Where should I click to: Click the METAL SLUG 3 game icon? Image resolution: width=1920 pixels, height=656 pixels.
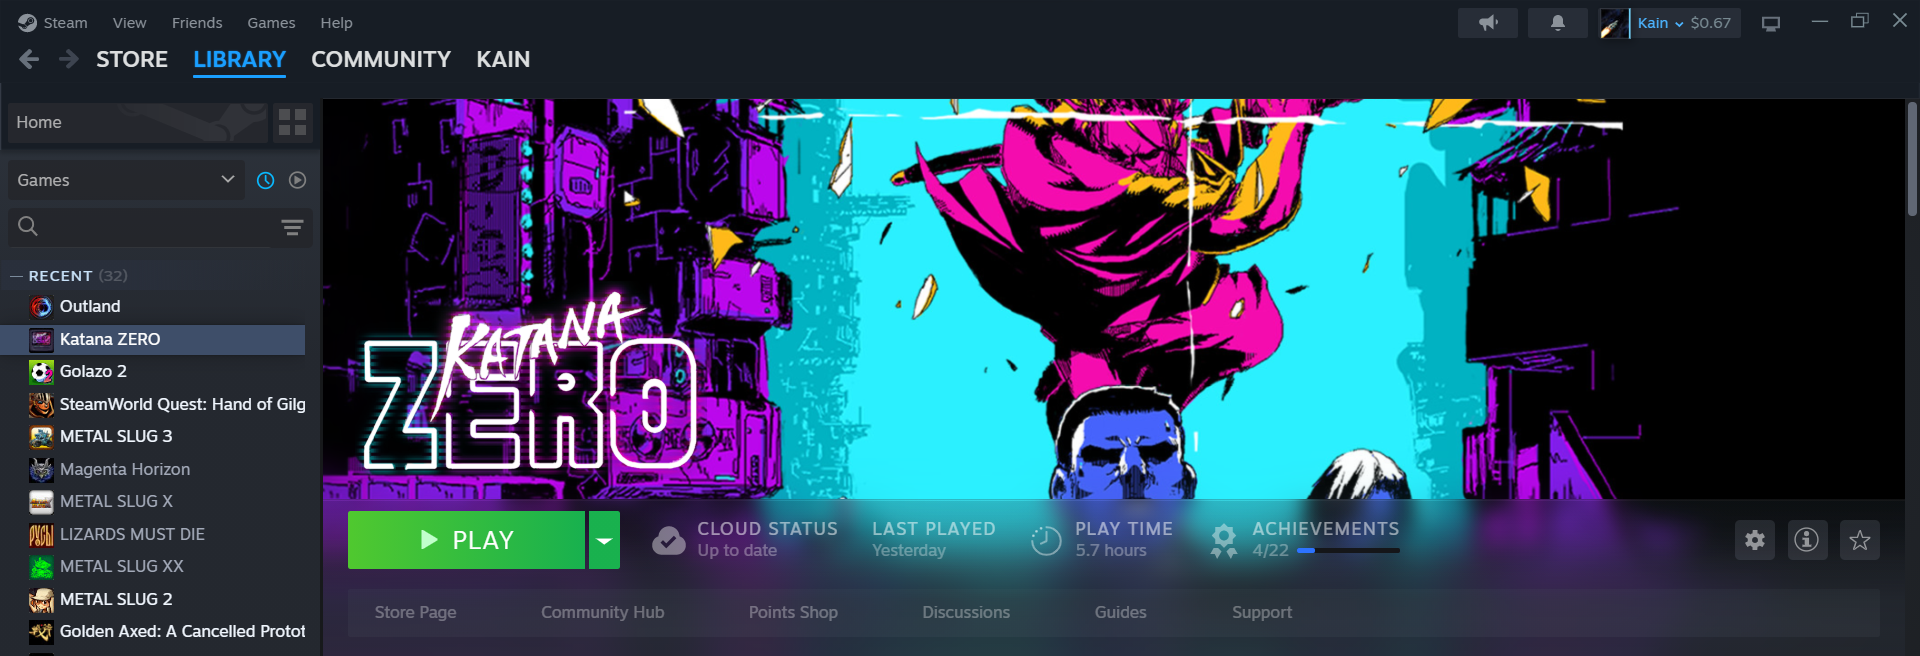click(41, 437)
